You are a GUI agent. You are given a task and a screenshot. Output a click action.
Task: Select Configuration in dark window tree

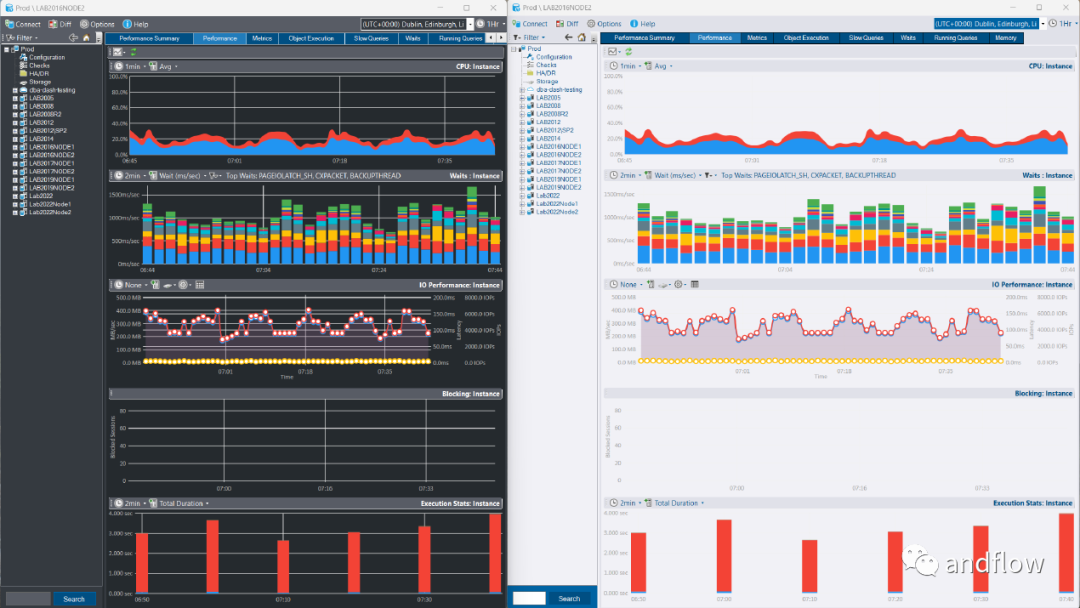click(x=47, y=57)
